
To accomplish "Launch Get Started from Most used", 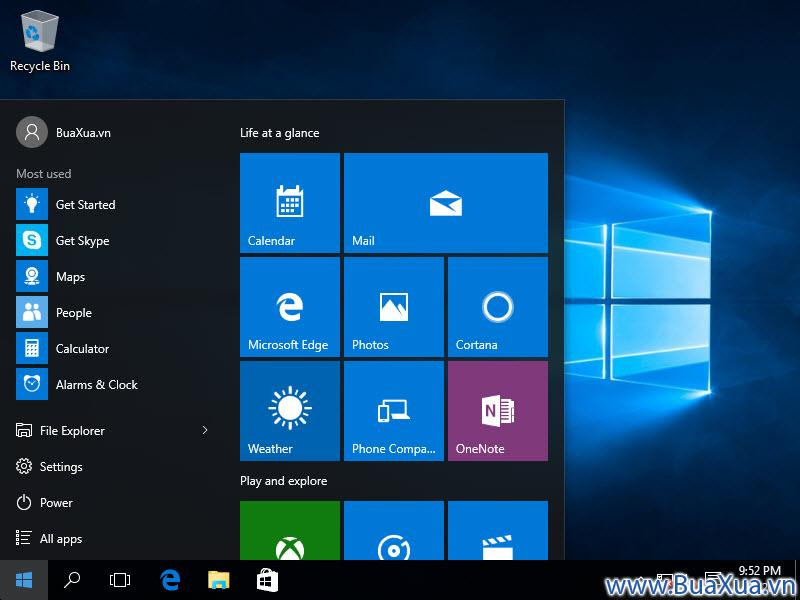I will (85, 205).
